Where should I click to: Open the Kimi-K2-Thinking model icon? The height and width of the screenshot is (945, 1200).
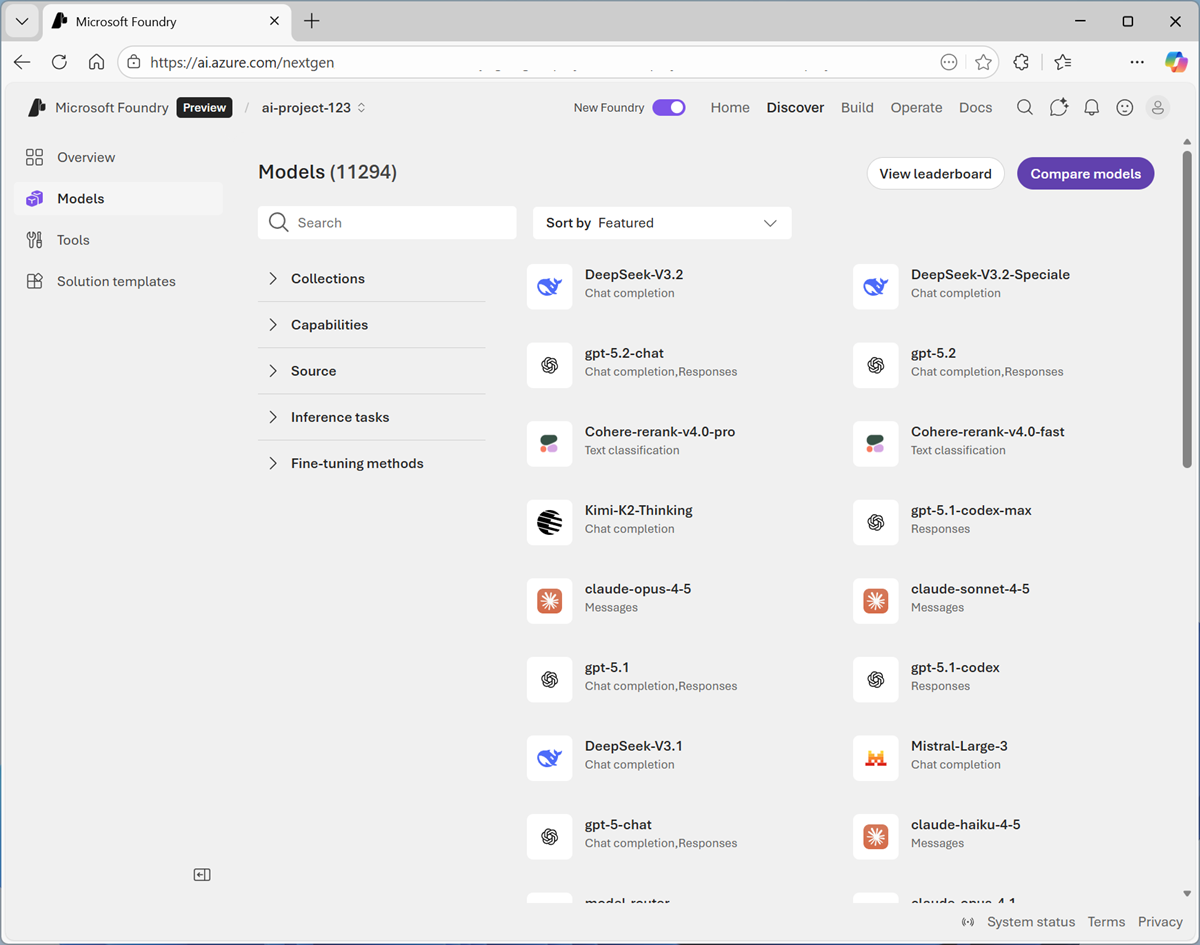[x=549, y=522]
